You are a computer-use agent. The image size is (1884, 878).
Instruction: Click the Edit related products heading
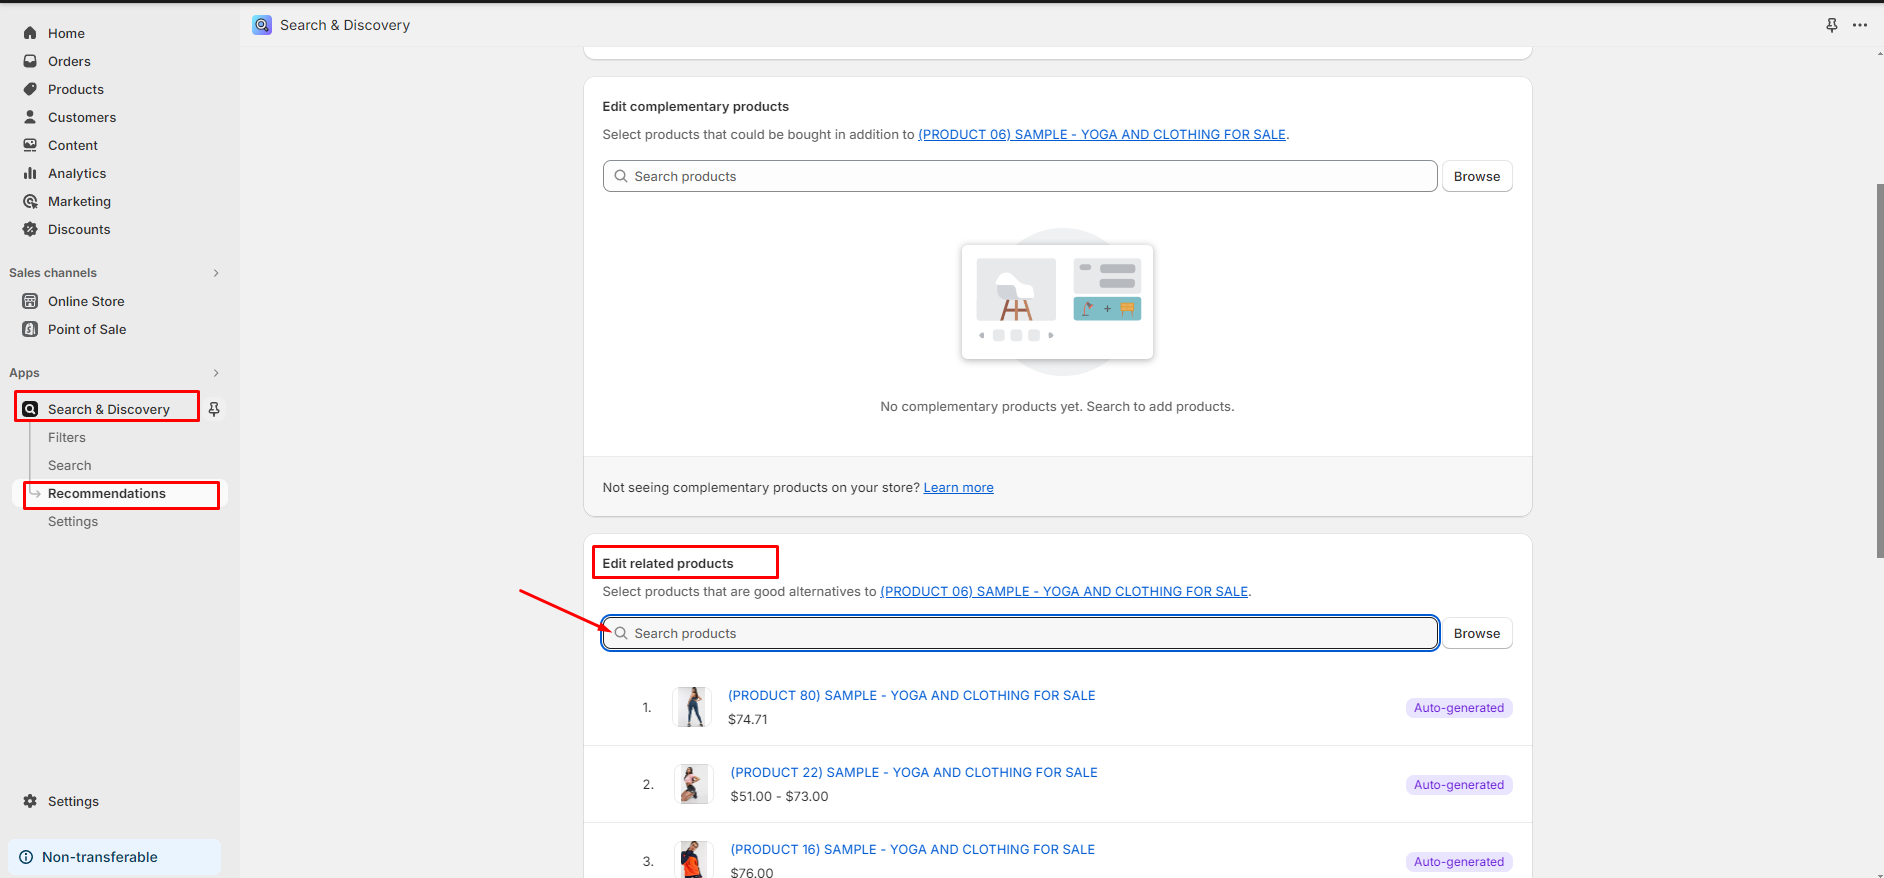coord(668,563)
